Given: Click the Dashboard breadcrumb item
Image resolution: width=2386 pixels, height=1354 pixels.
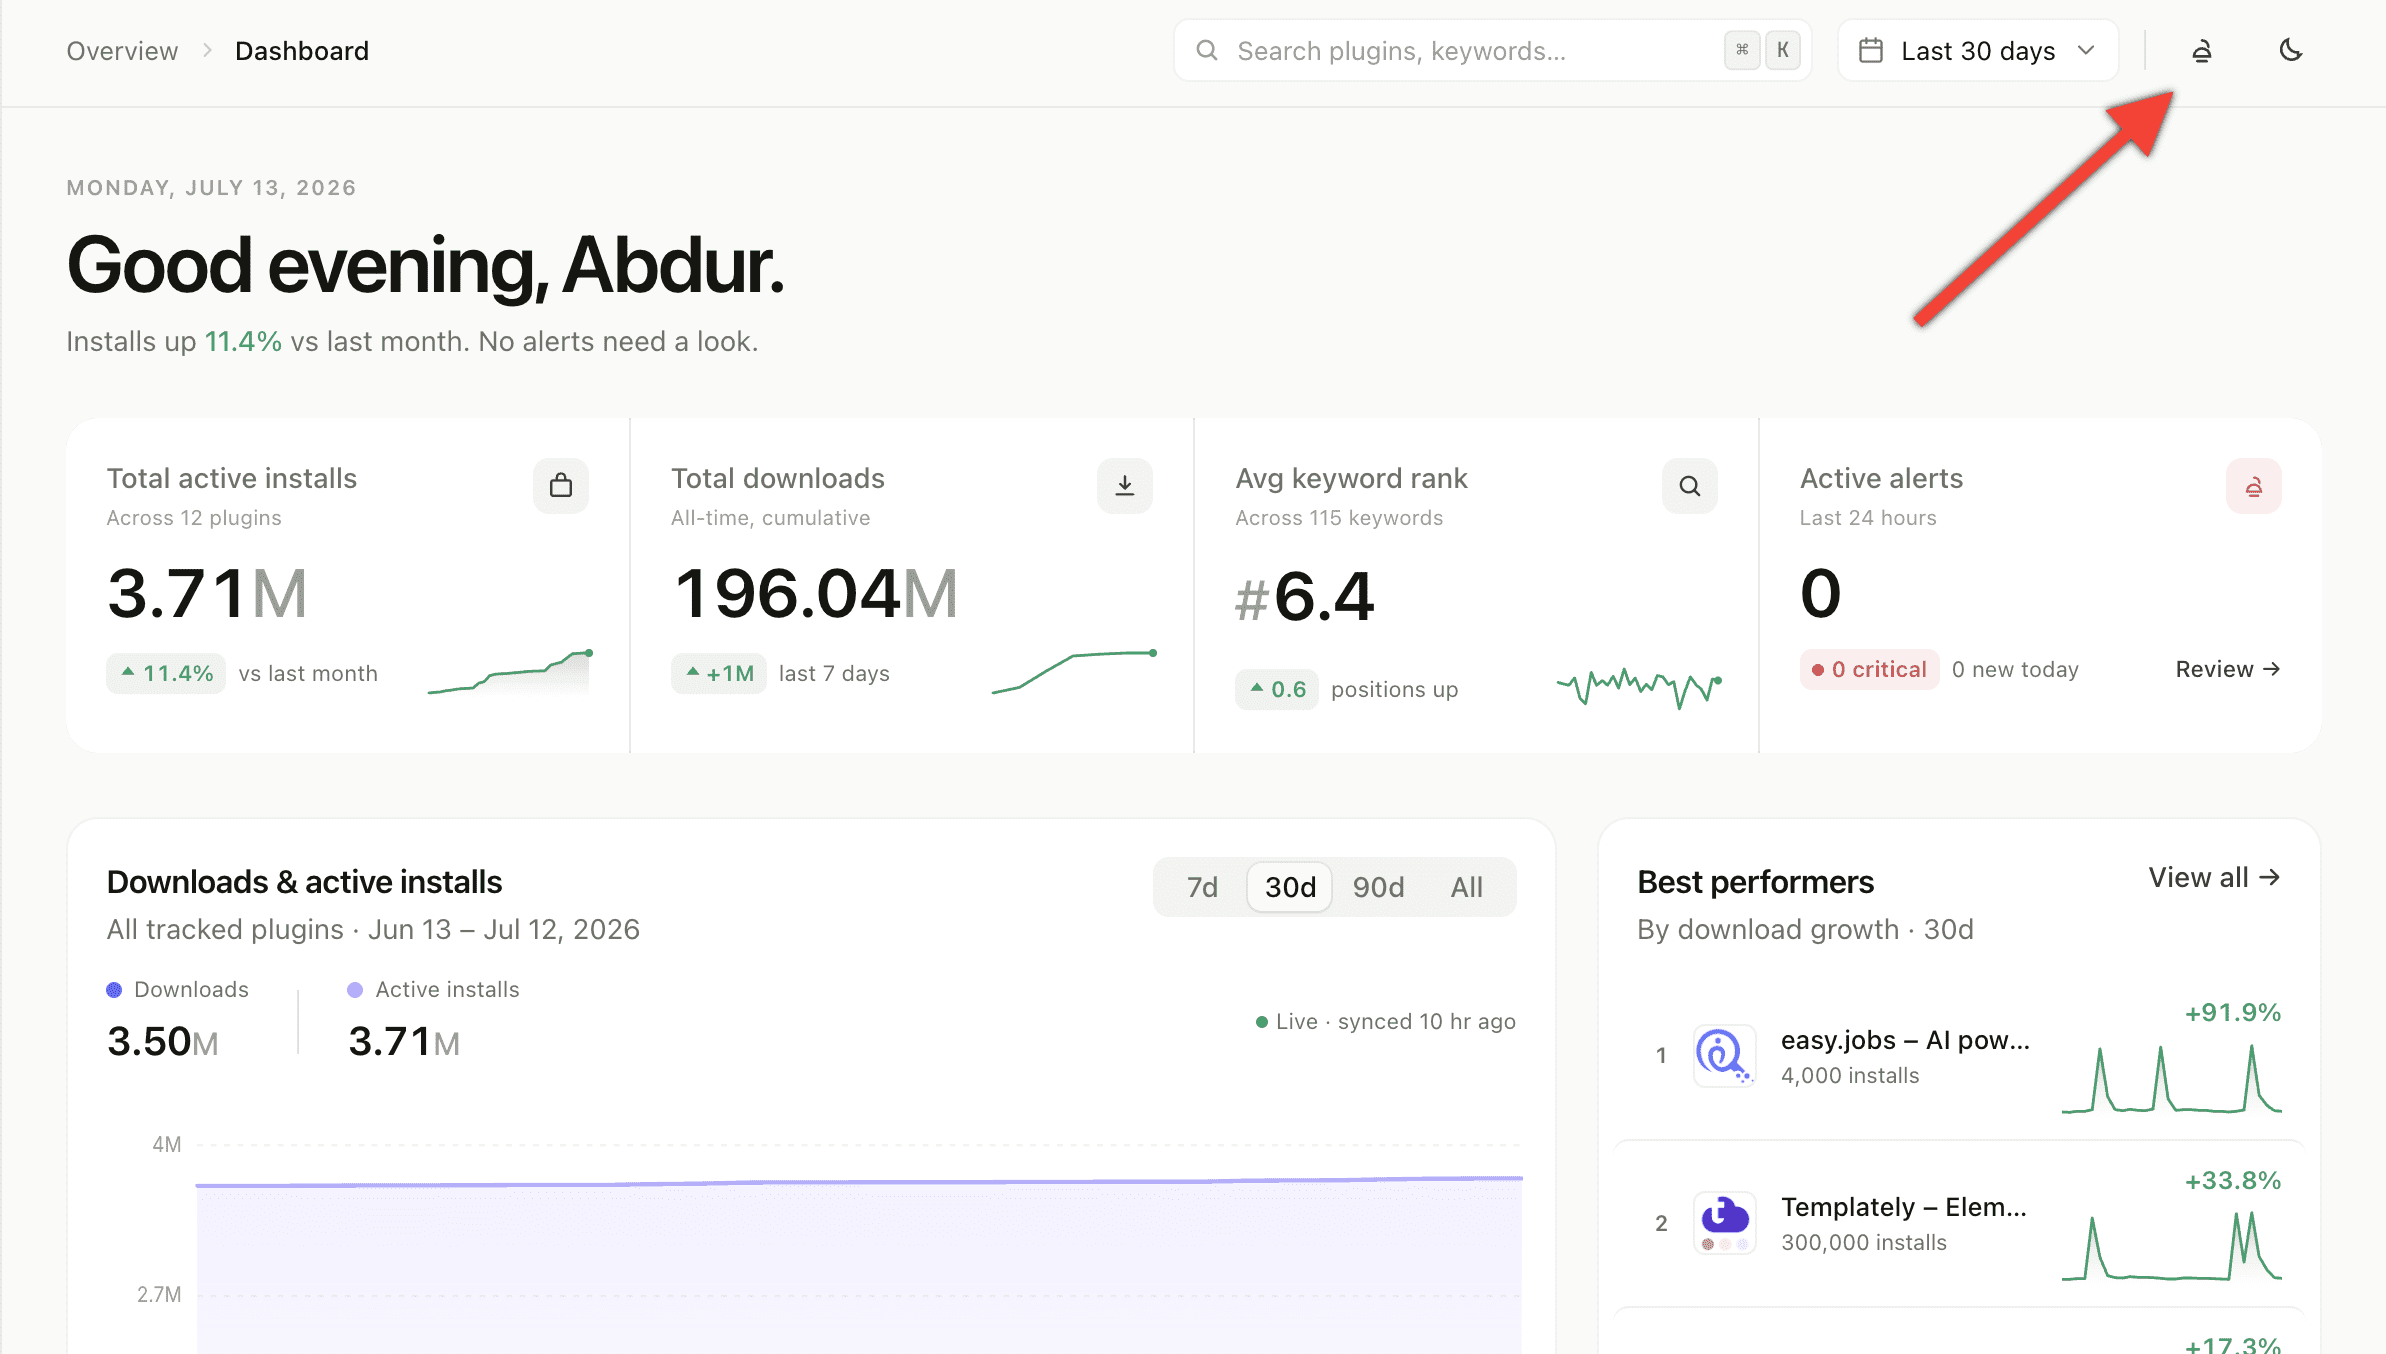Looking at the screenshot, I should click(x=302, y=51).
